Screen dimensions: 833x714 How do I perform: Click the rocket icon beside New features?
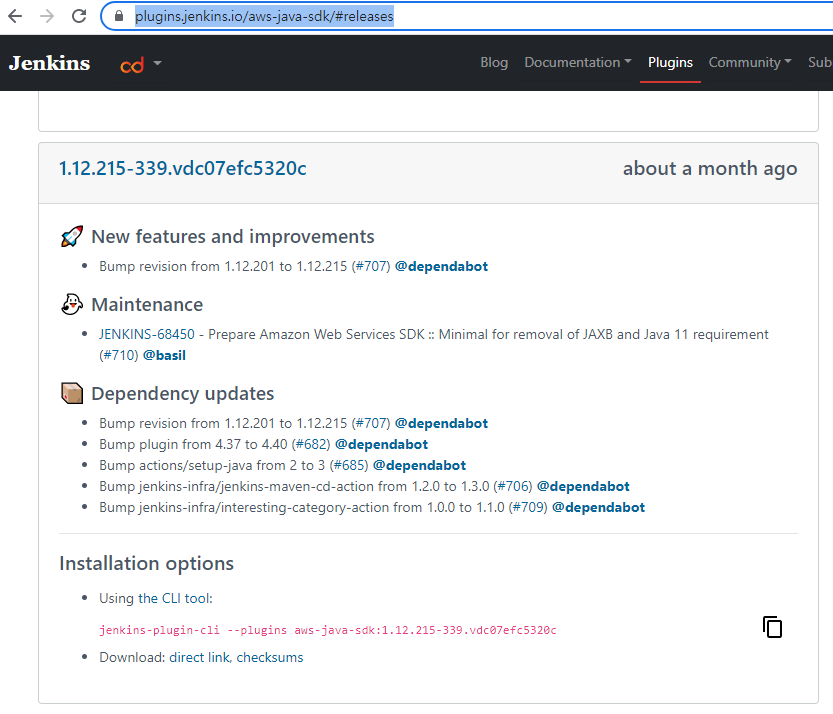click(x=72, y=236)
